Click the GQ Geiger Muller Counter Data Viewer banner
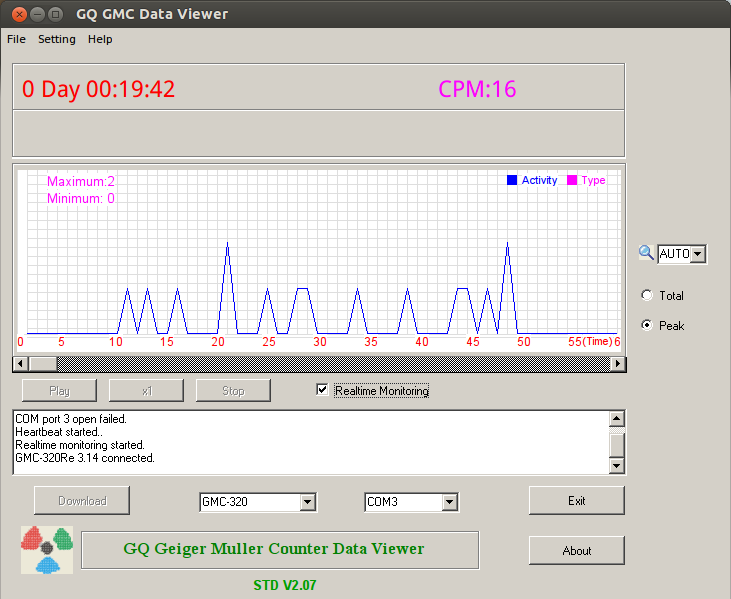731x599 pixels. [280, 550]
